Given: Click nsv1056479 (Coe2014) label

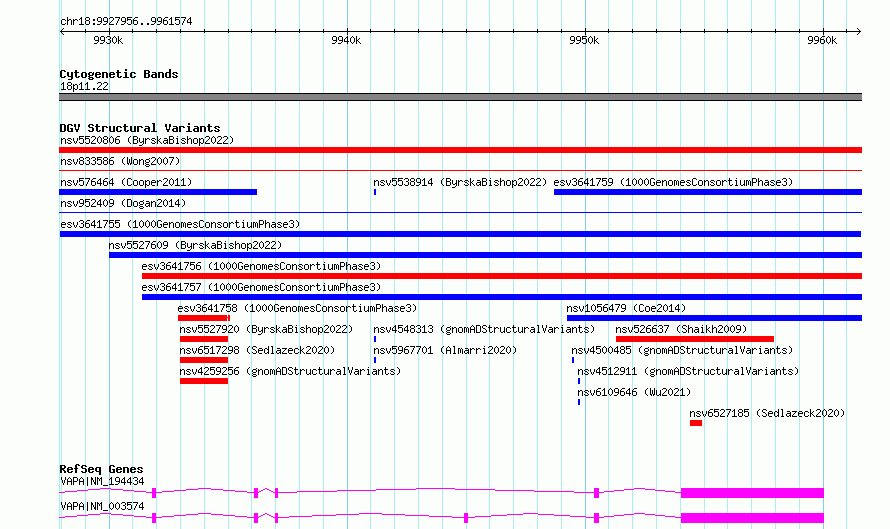Looking at the screenshot, I should (x=626, y=308).
